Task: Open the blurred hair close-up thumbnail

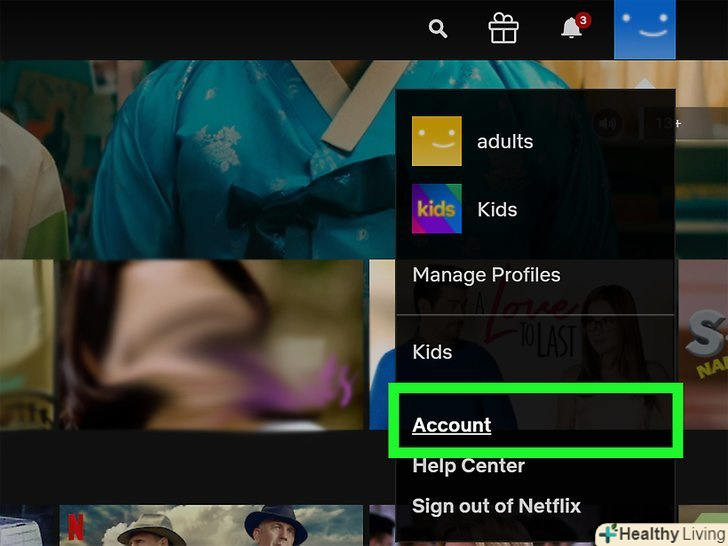Action: click(211, 344)
